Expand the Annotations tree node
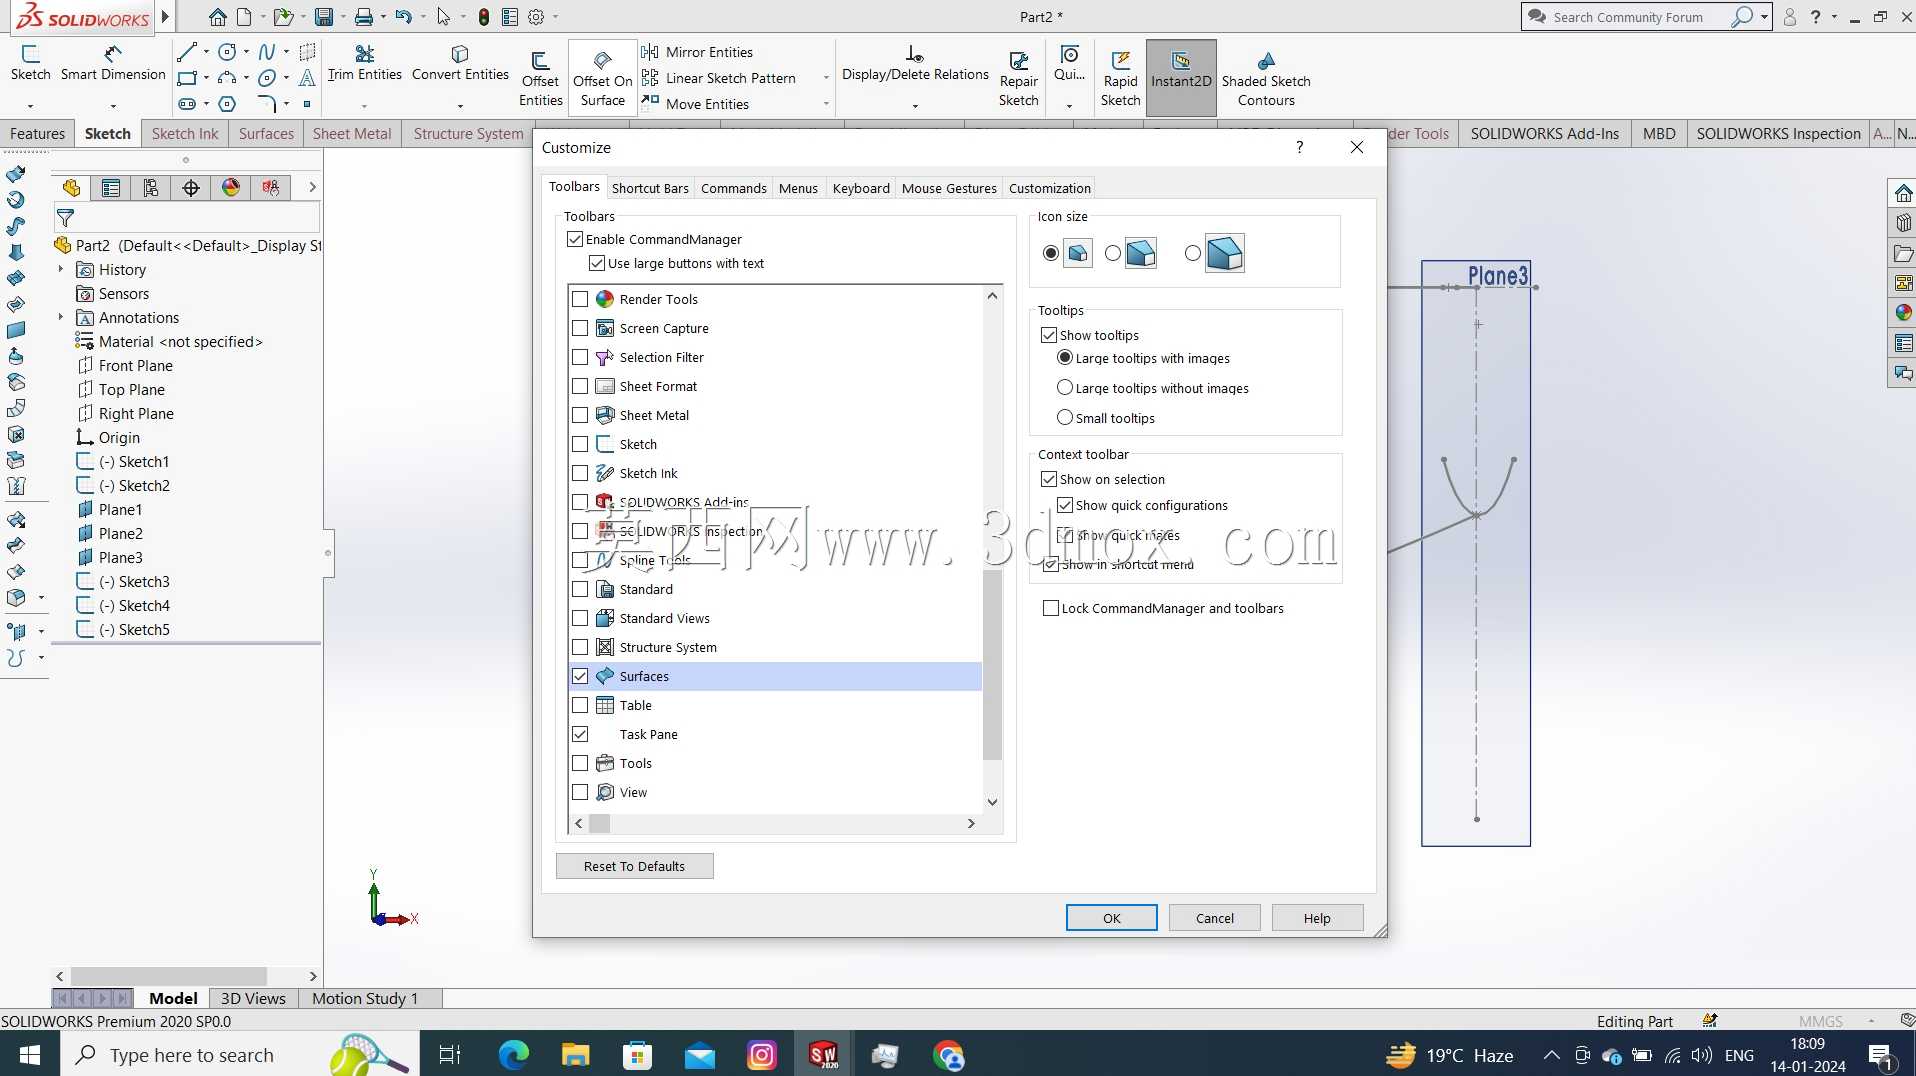1916x1076 pixels. [61, 317]
